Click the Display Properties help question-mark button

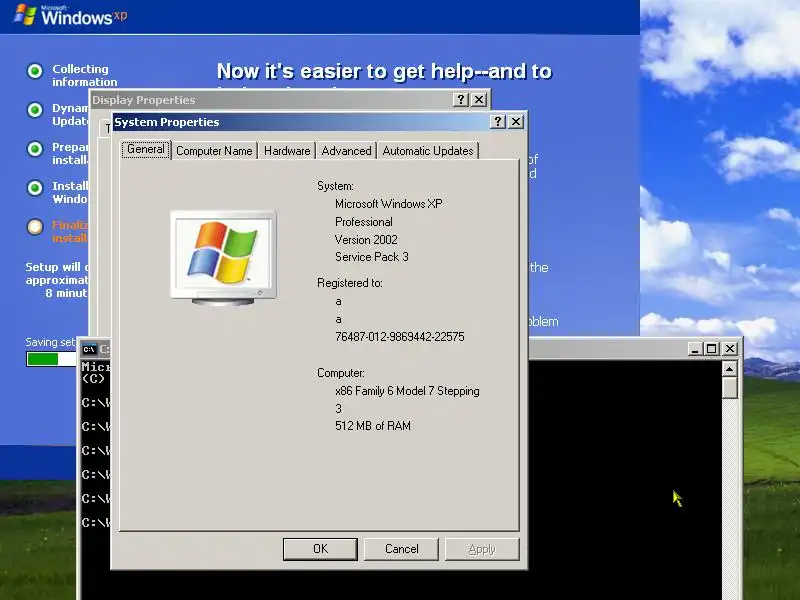(460, 99)
